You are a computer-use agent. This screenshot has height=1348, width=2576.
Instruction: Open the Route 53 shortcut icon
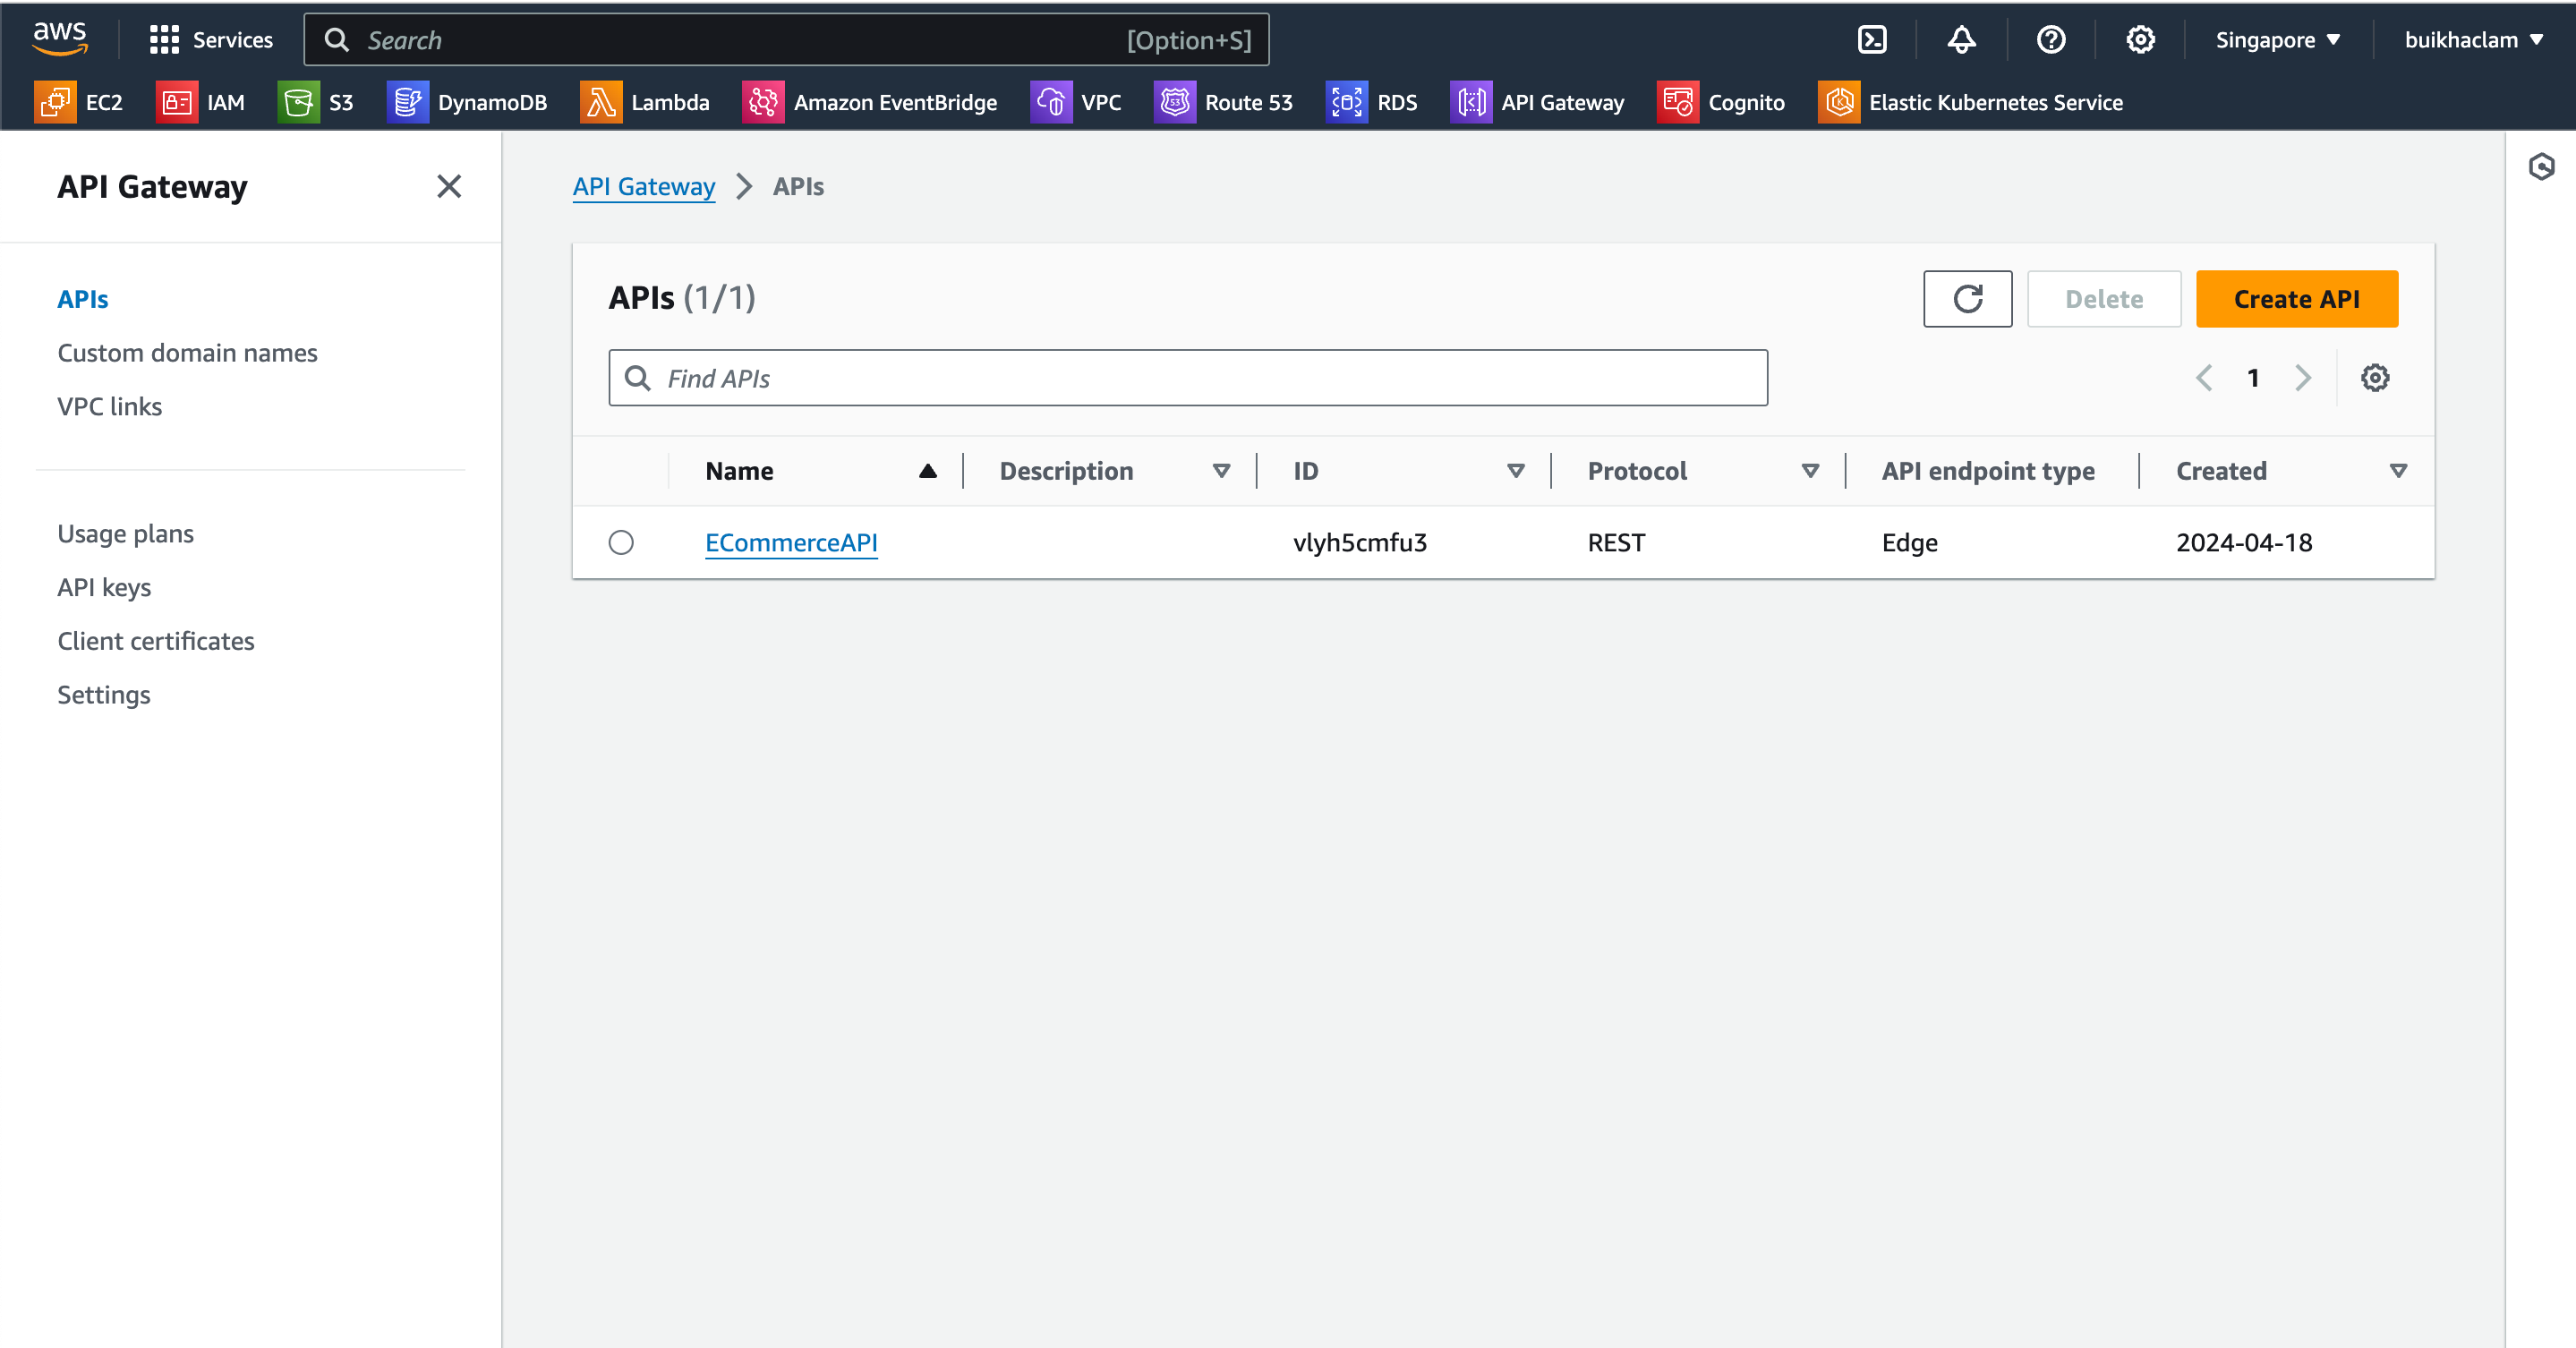point(1175,102)
